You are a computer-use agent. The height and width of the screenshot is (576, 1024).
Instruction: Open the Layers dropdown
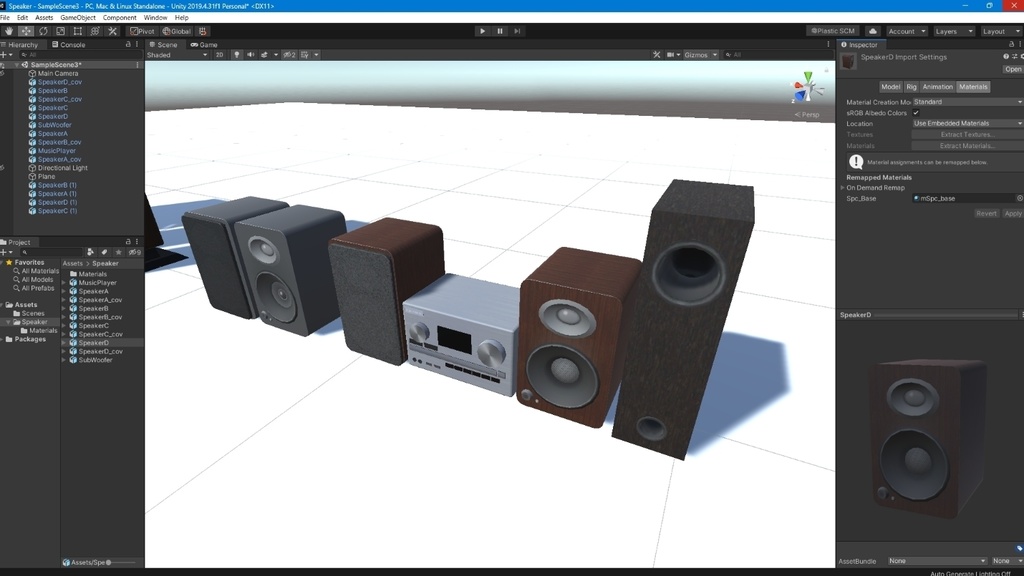pos(953,31)
